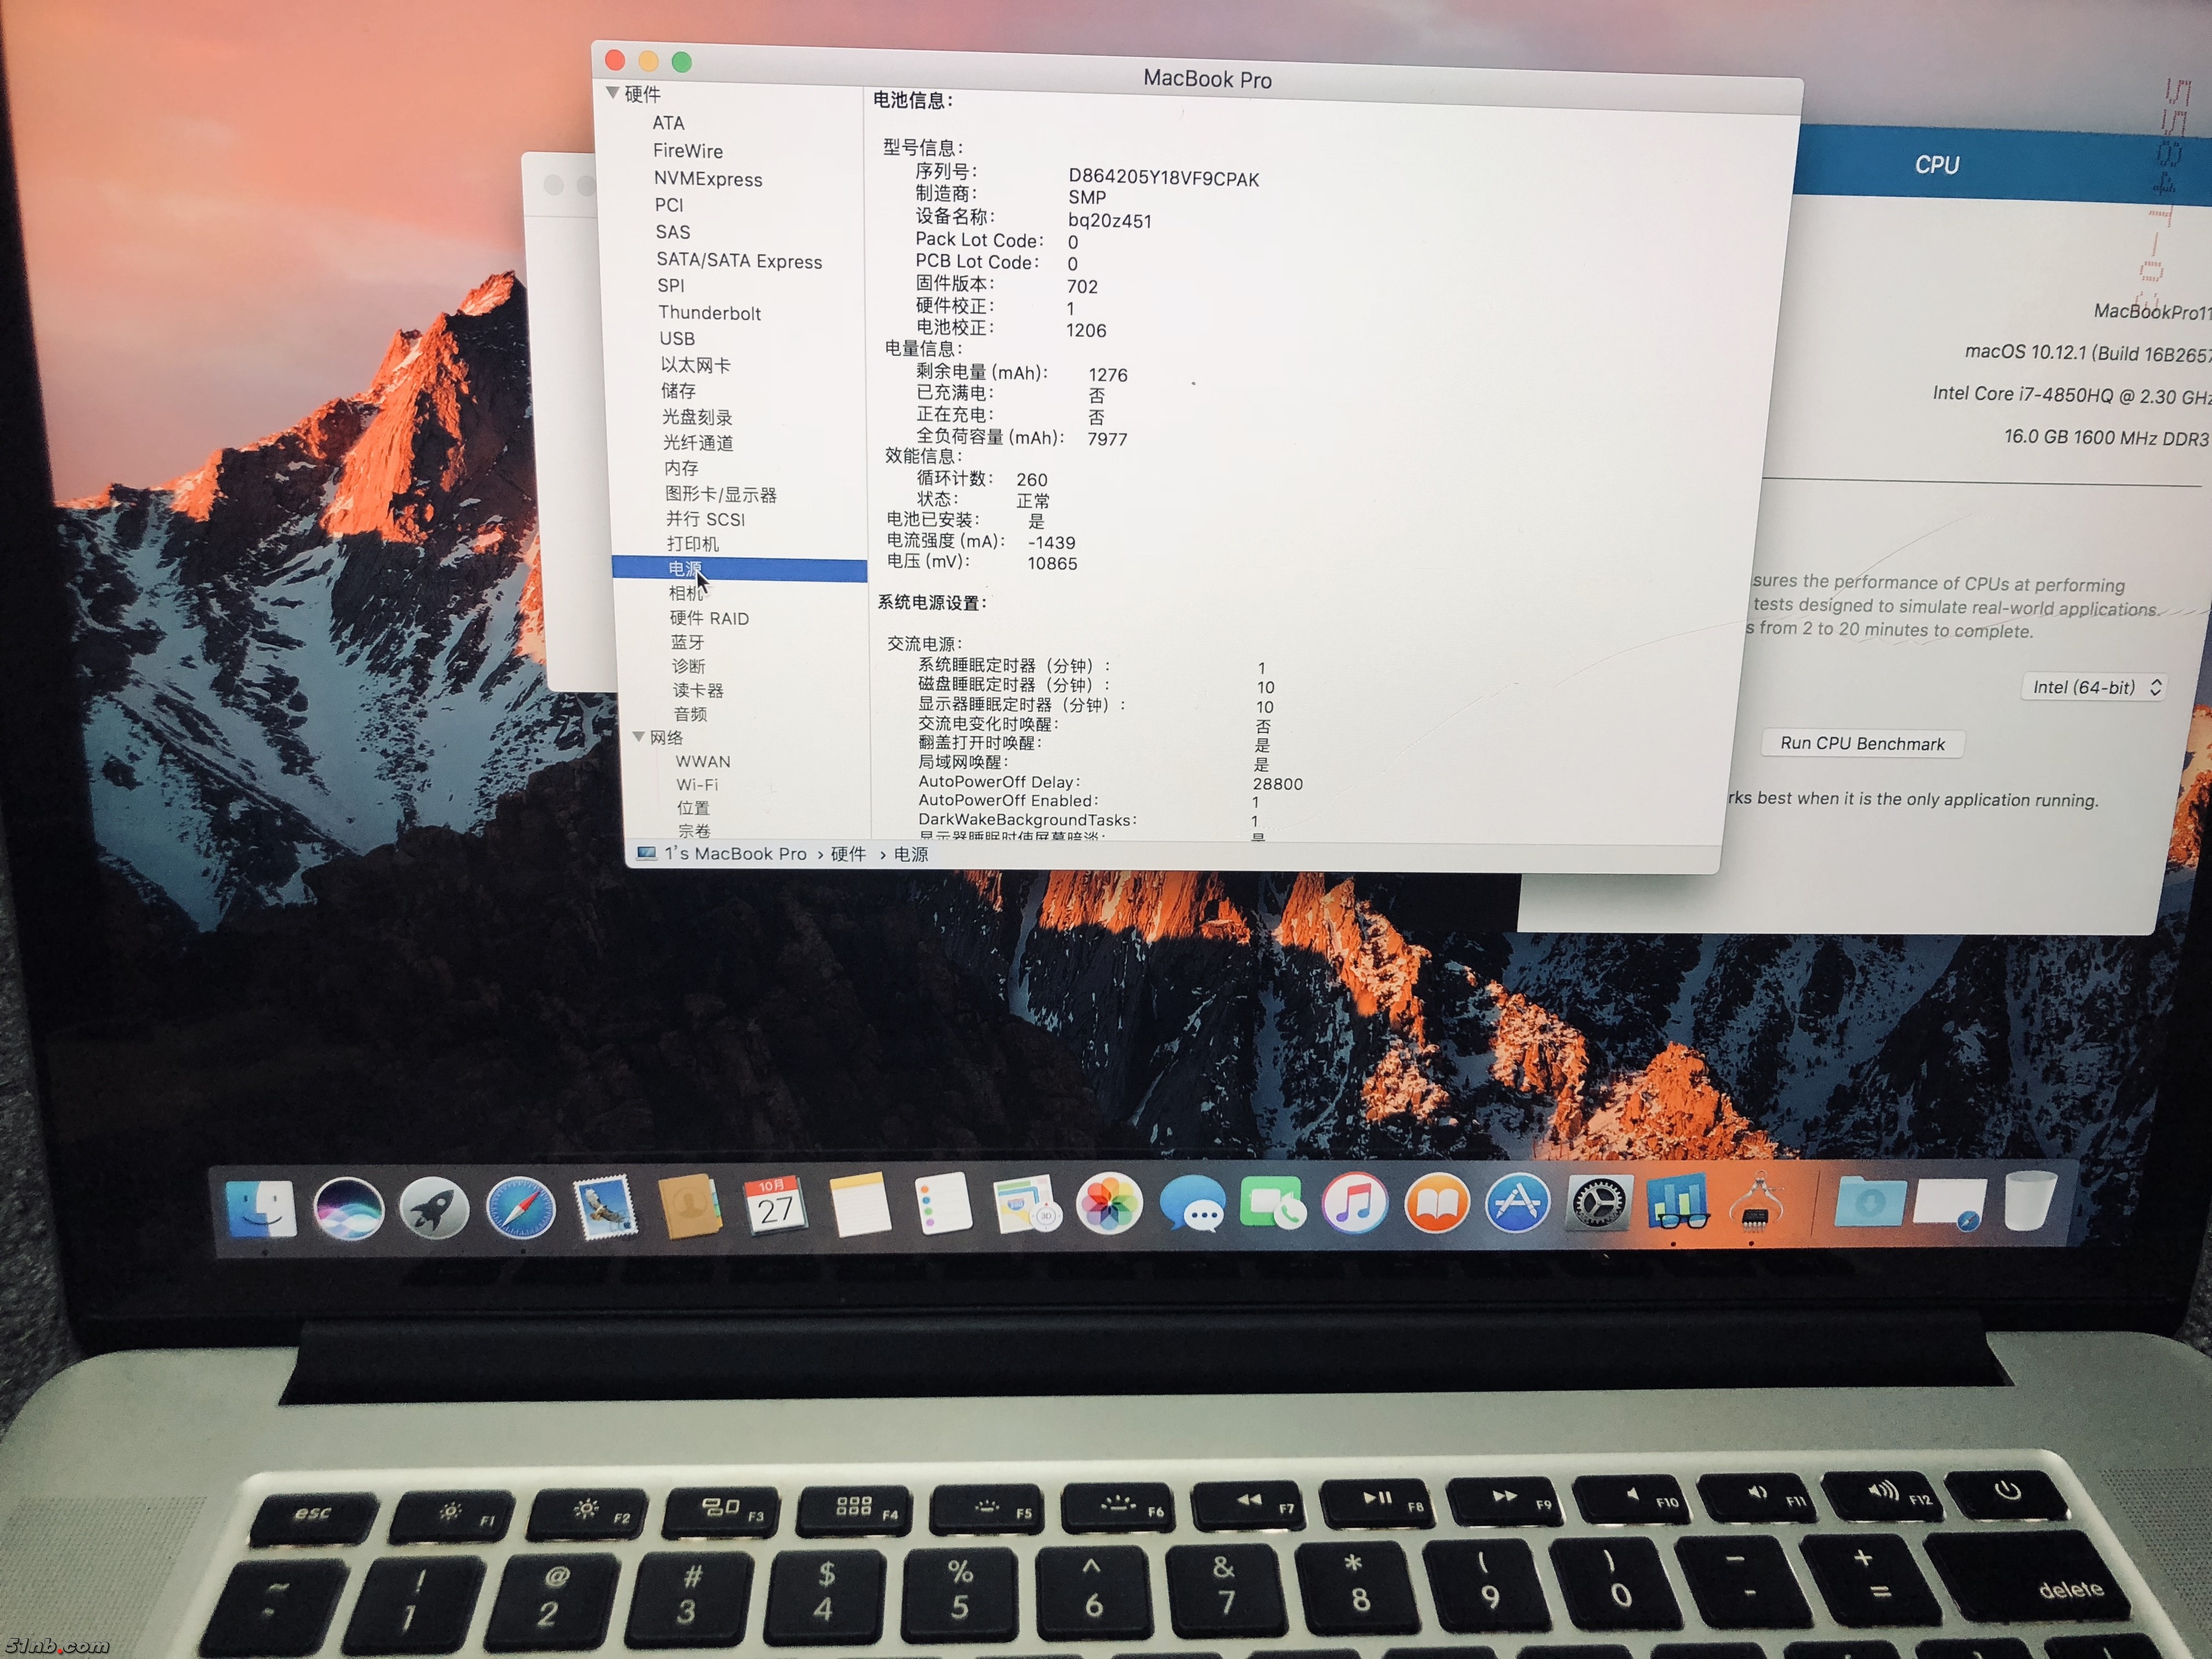Collapse the 硬件 hardware tree section
2212x1659 pixels.
click(x=612, y=93)
